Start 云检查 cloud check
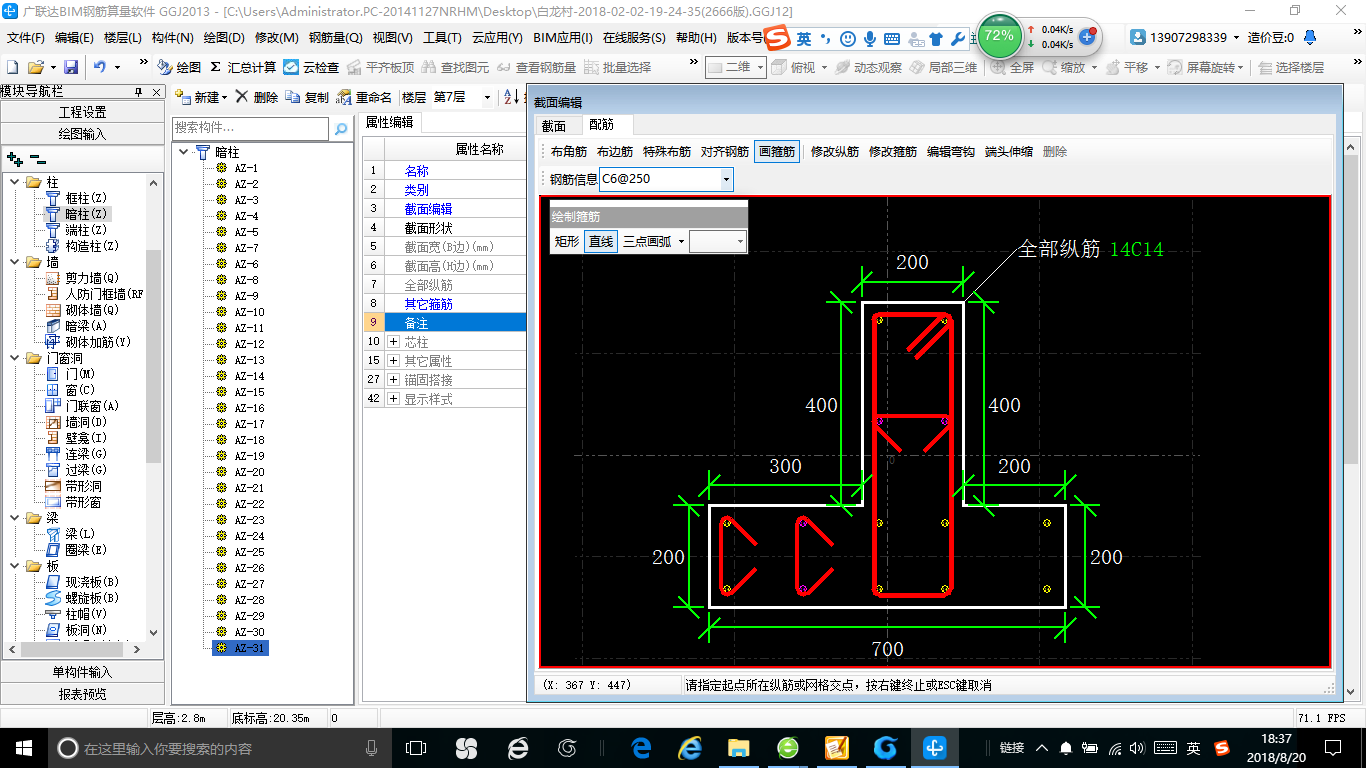The image size is (1366, 768). coord(311,67)
